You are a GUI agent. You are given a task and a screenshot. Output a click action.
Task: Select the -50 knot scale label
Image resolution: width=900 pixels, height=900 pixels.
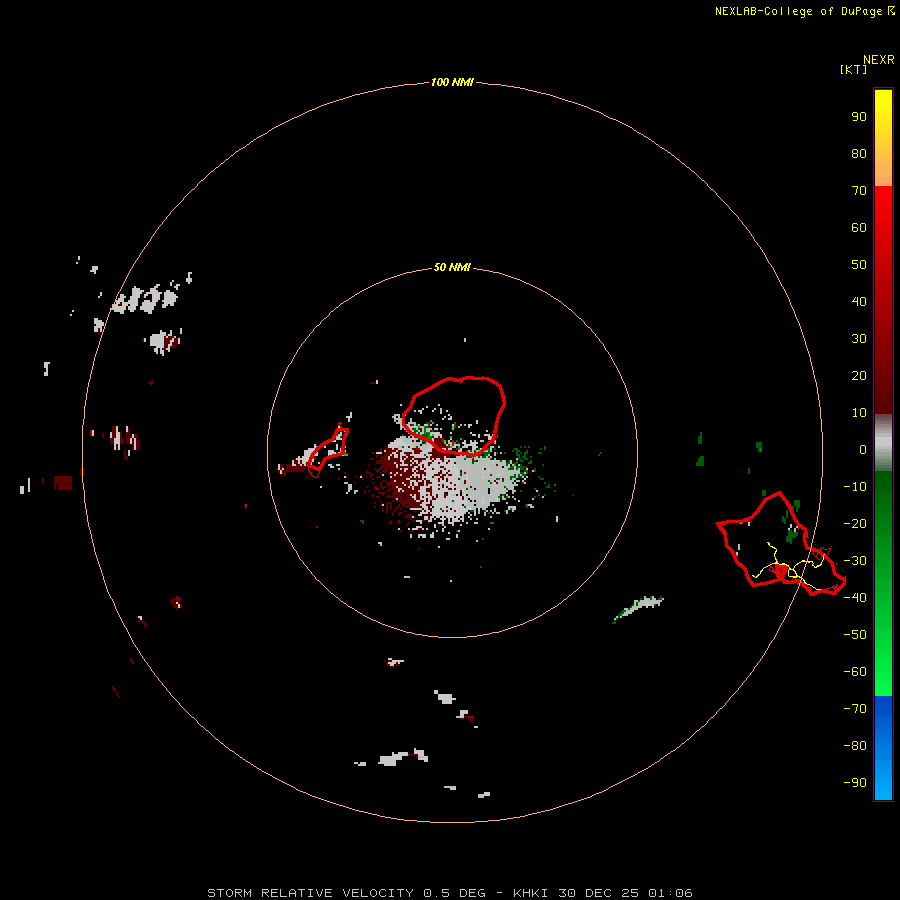point(855,634)
